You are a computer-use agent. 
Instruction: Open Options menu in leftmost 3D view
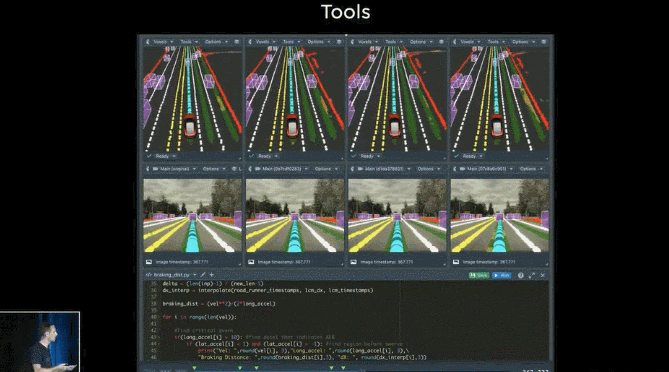(x=216, y=42)
